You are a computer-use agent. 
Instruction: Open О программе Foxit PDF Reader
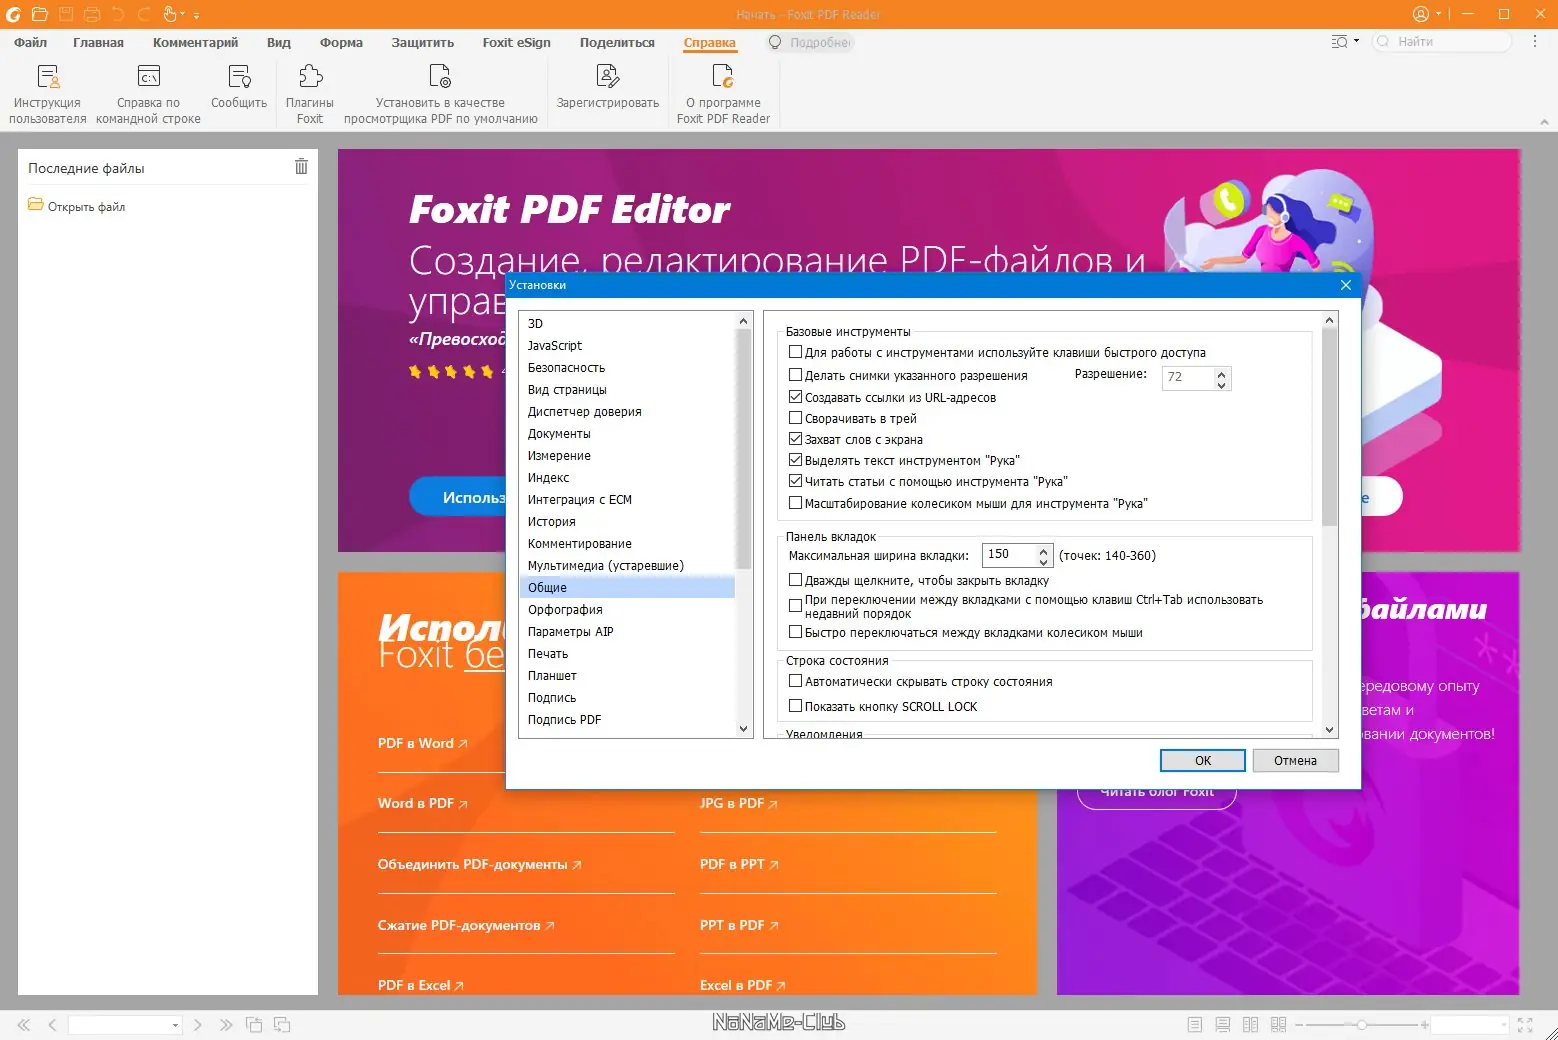tap(723, 94)
